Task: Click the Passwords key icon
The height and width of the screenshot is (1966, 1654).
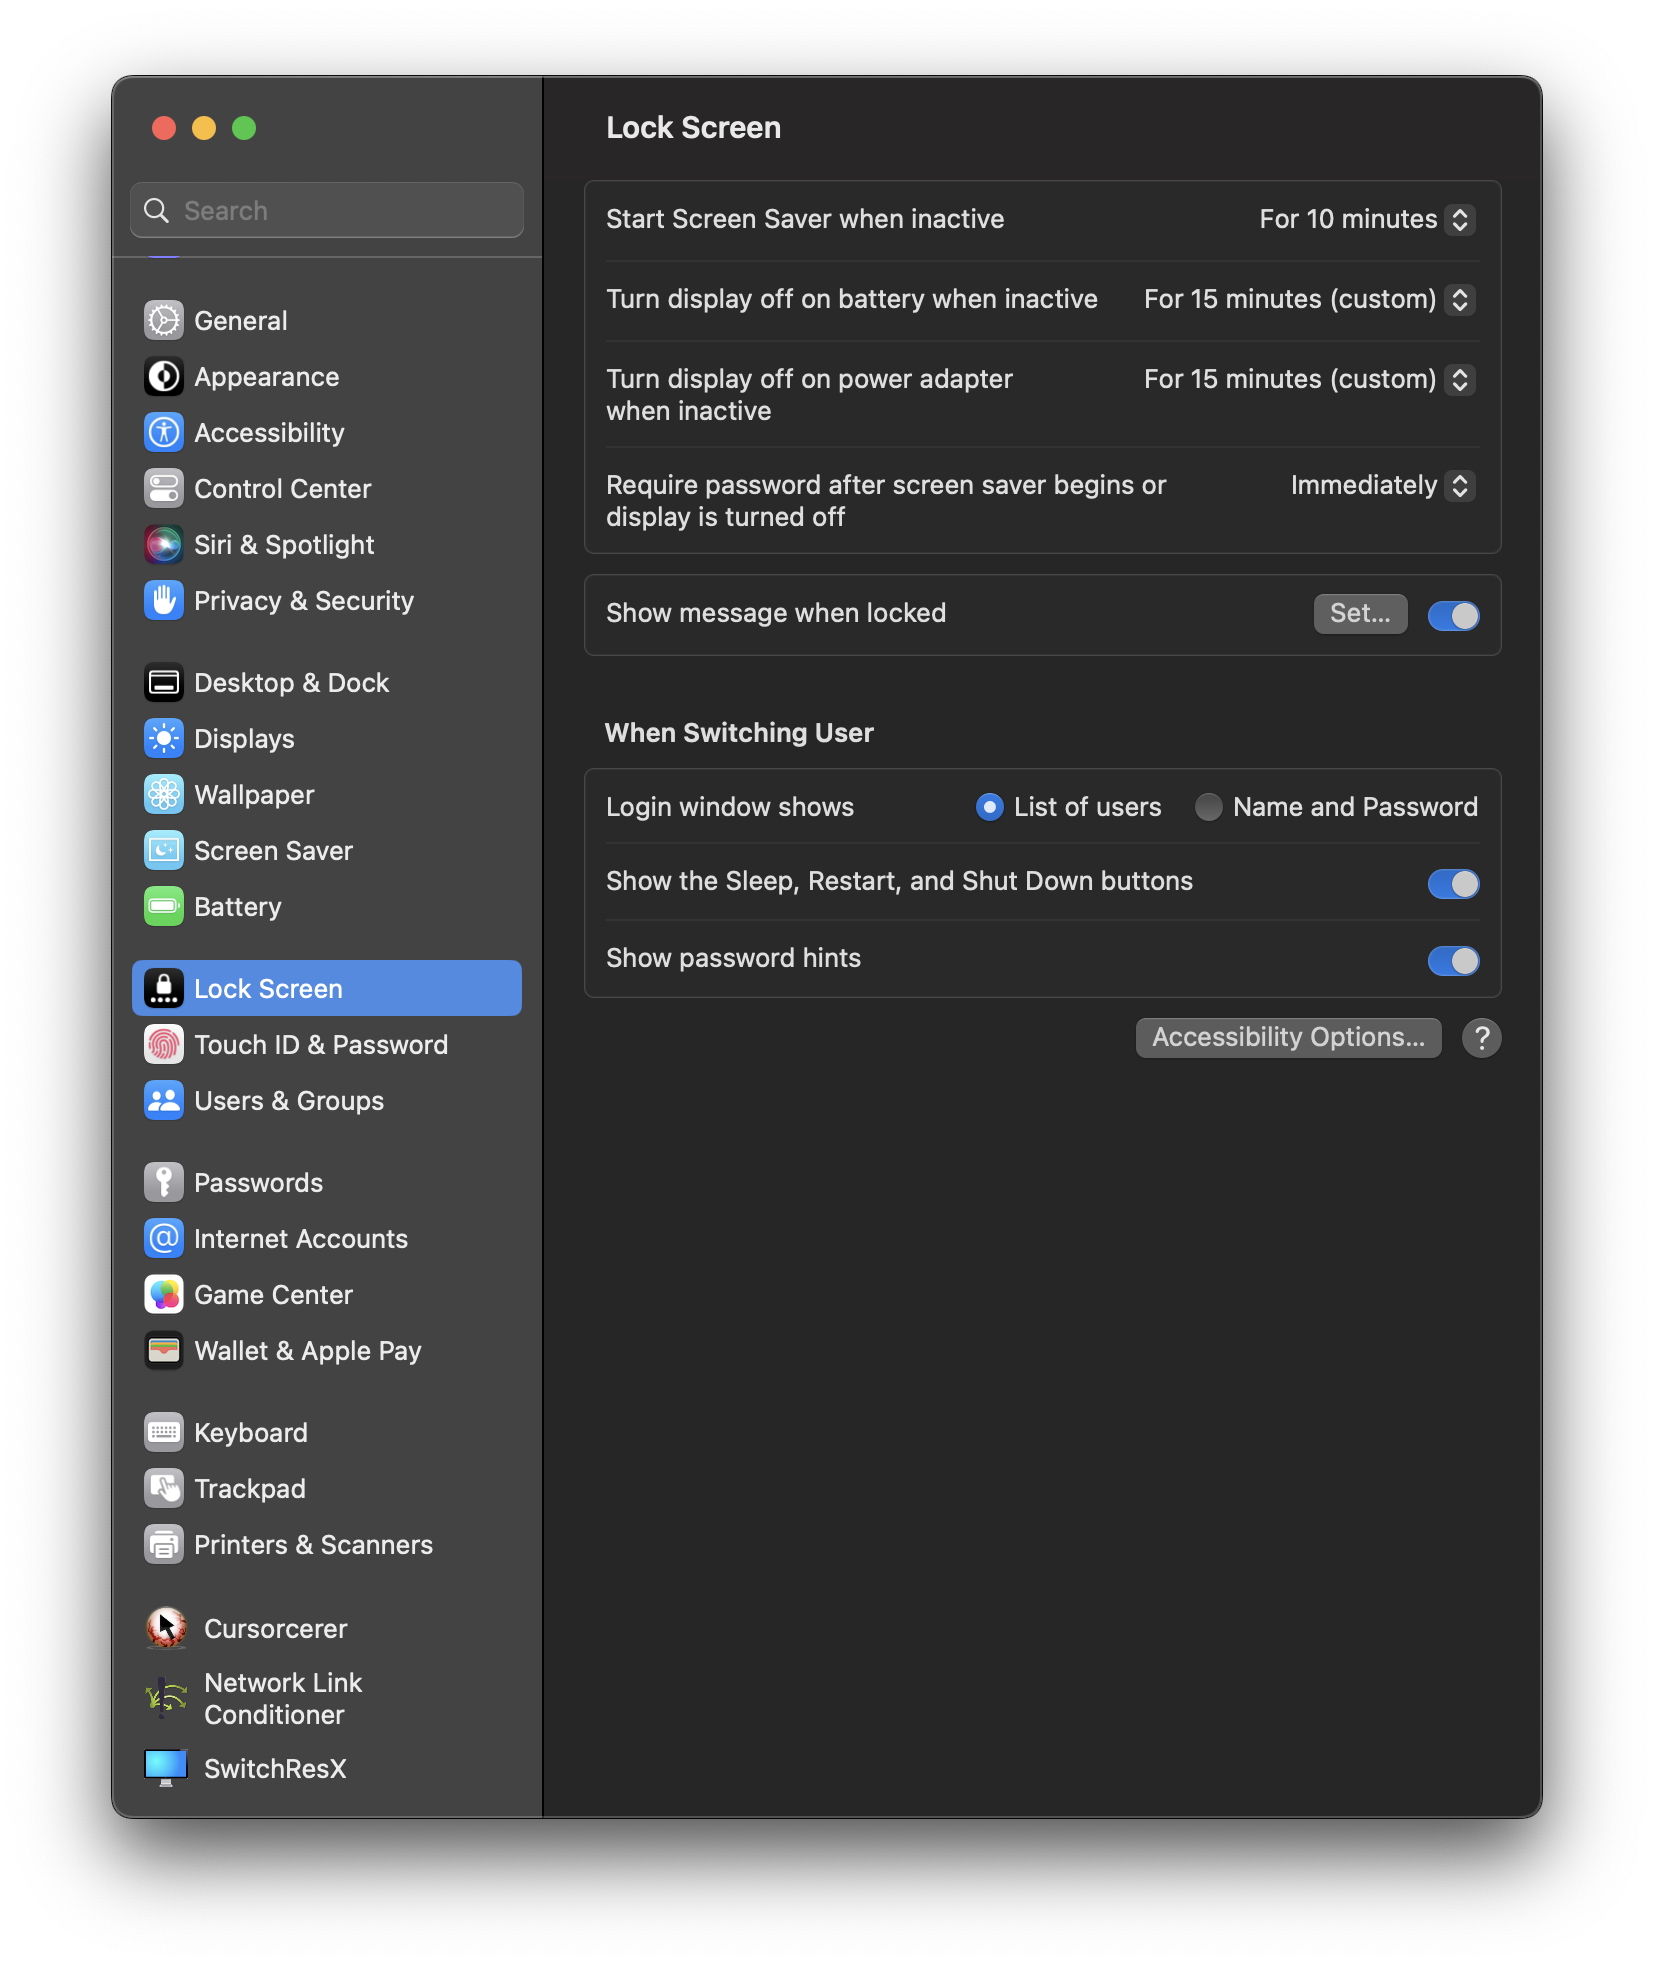Action: pos(164,1183)
